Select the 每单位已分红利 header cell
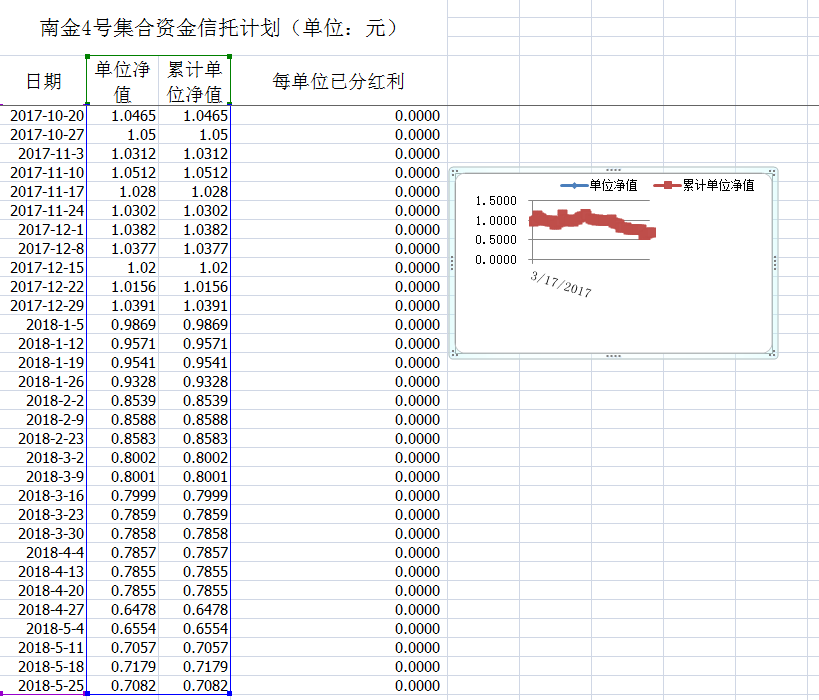Image resolution: width=819 pixels, height=700 pixels. [338, 81]
